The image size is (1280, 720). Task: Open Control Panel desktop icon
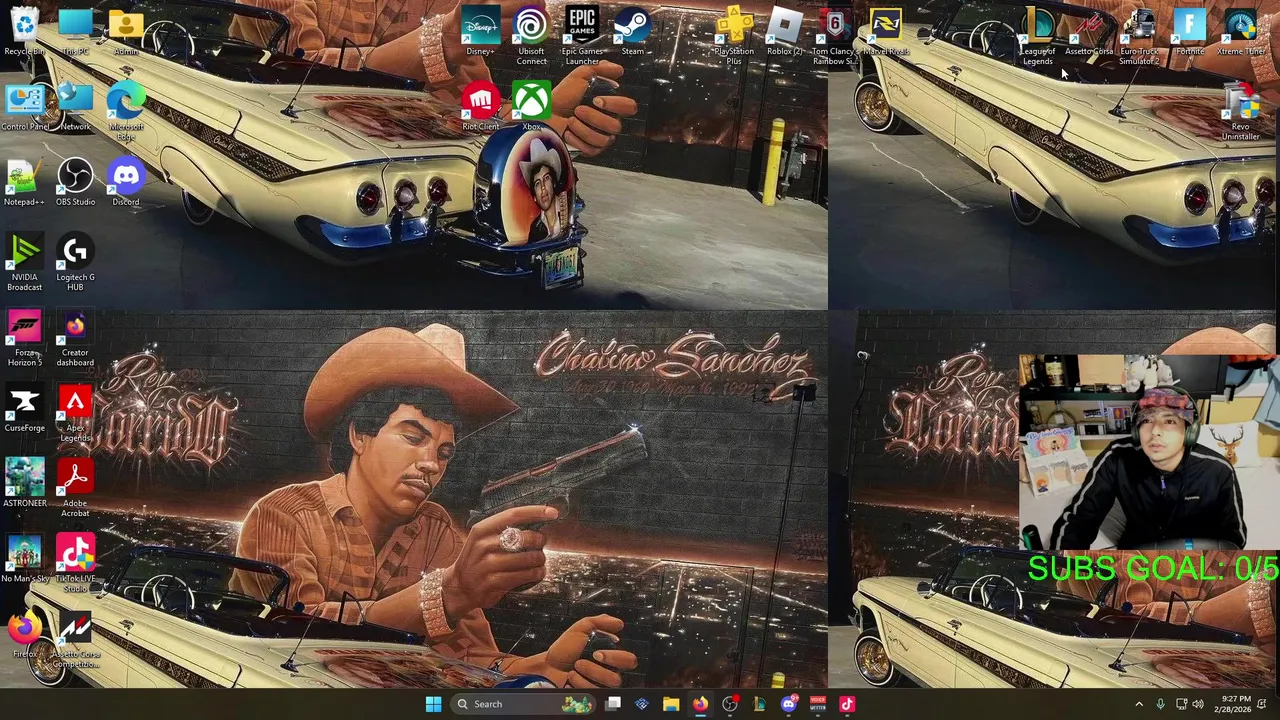click(x=24, y=108)
